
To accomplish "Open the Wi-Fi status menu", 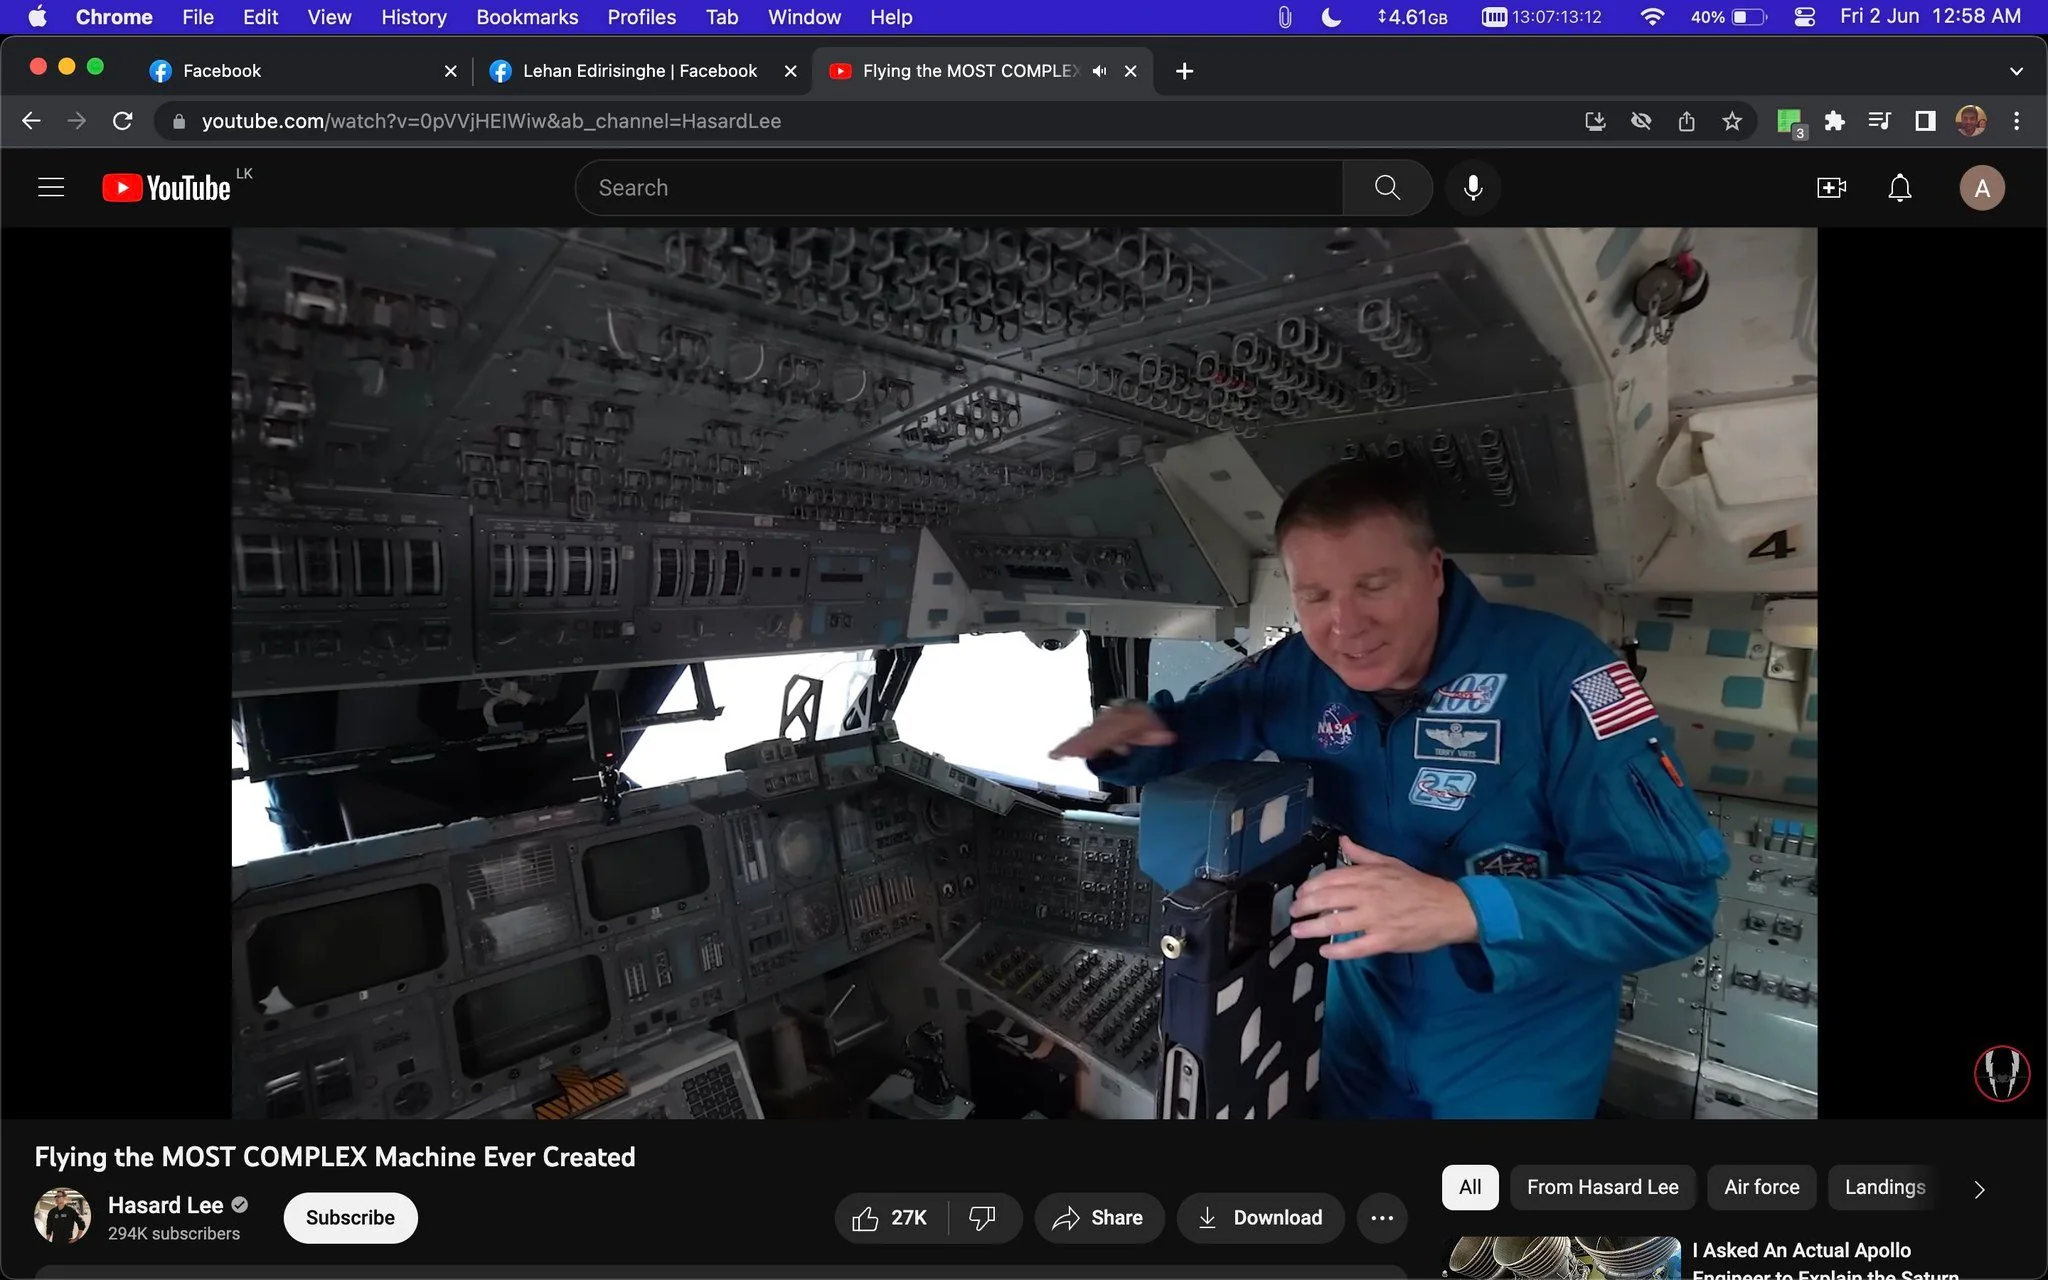I will click(x=1652, y=17).
